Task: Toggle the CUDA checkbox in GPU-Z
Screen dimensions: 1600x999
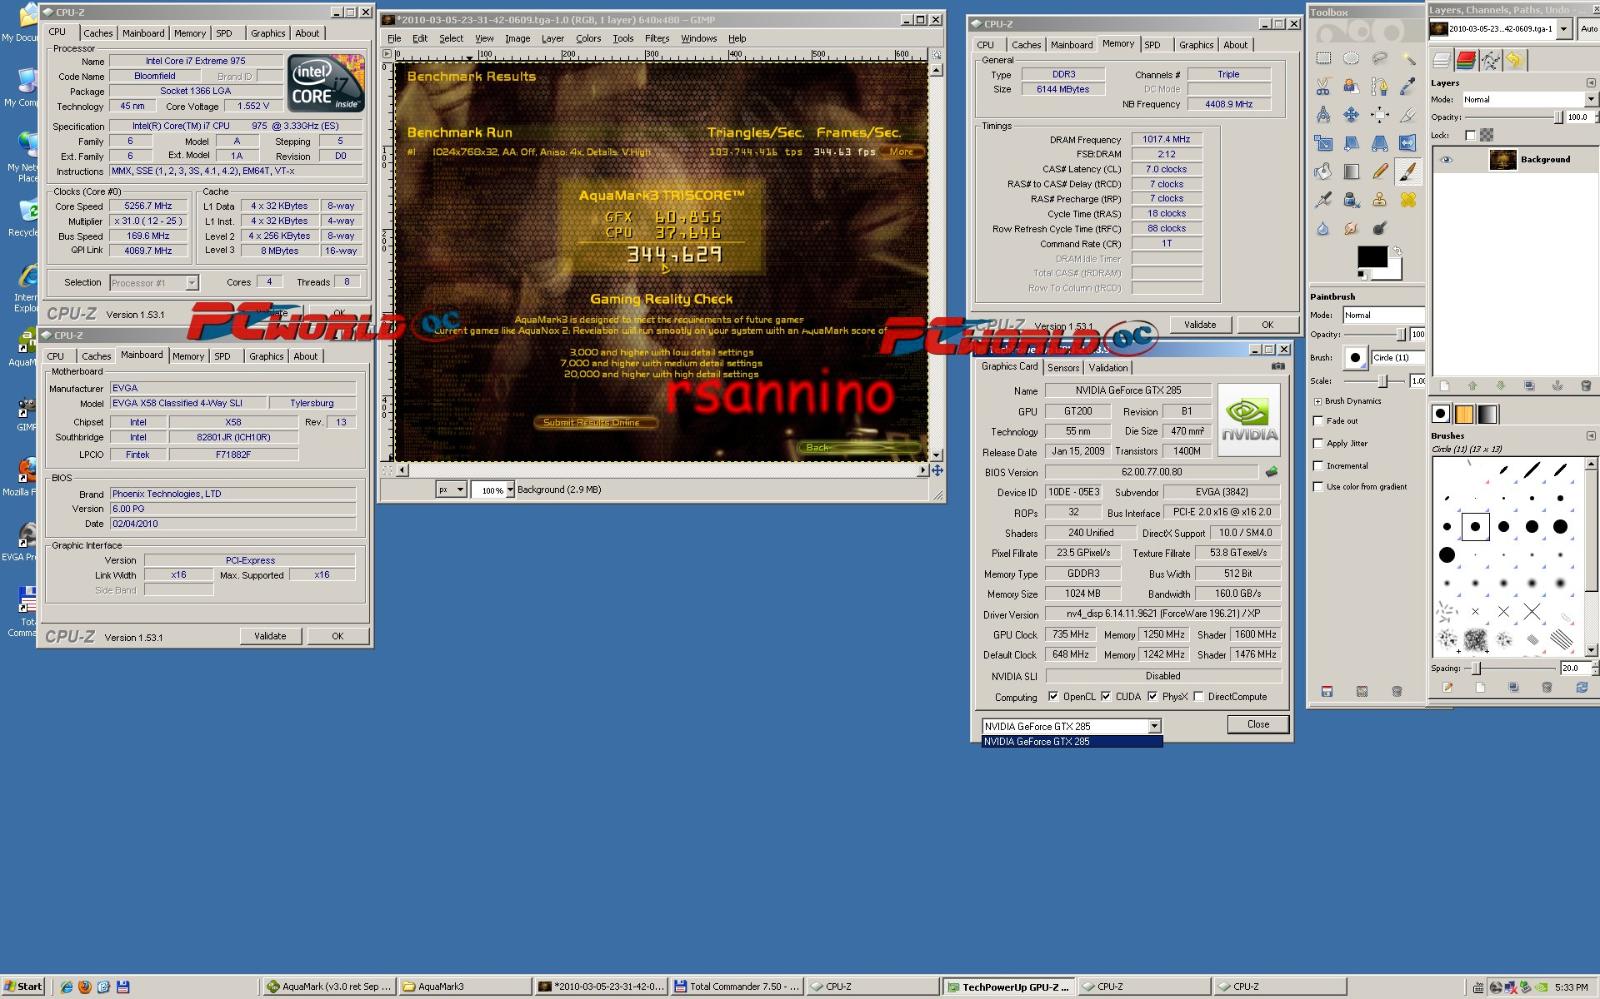Action: pyautogui.click(x=1105, y=697)
